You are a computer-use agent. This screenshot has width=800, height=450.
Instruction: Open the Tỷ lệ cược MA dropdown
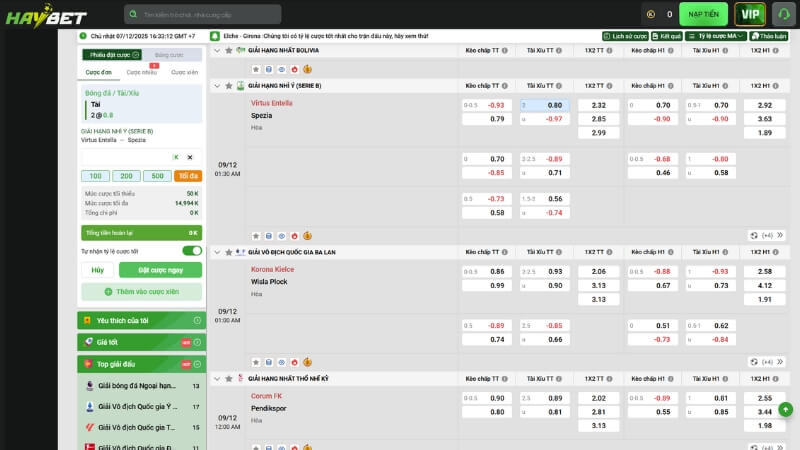(717, 36)
